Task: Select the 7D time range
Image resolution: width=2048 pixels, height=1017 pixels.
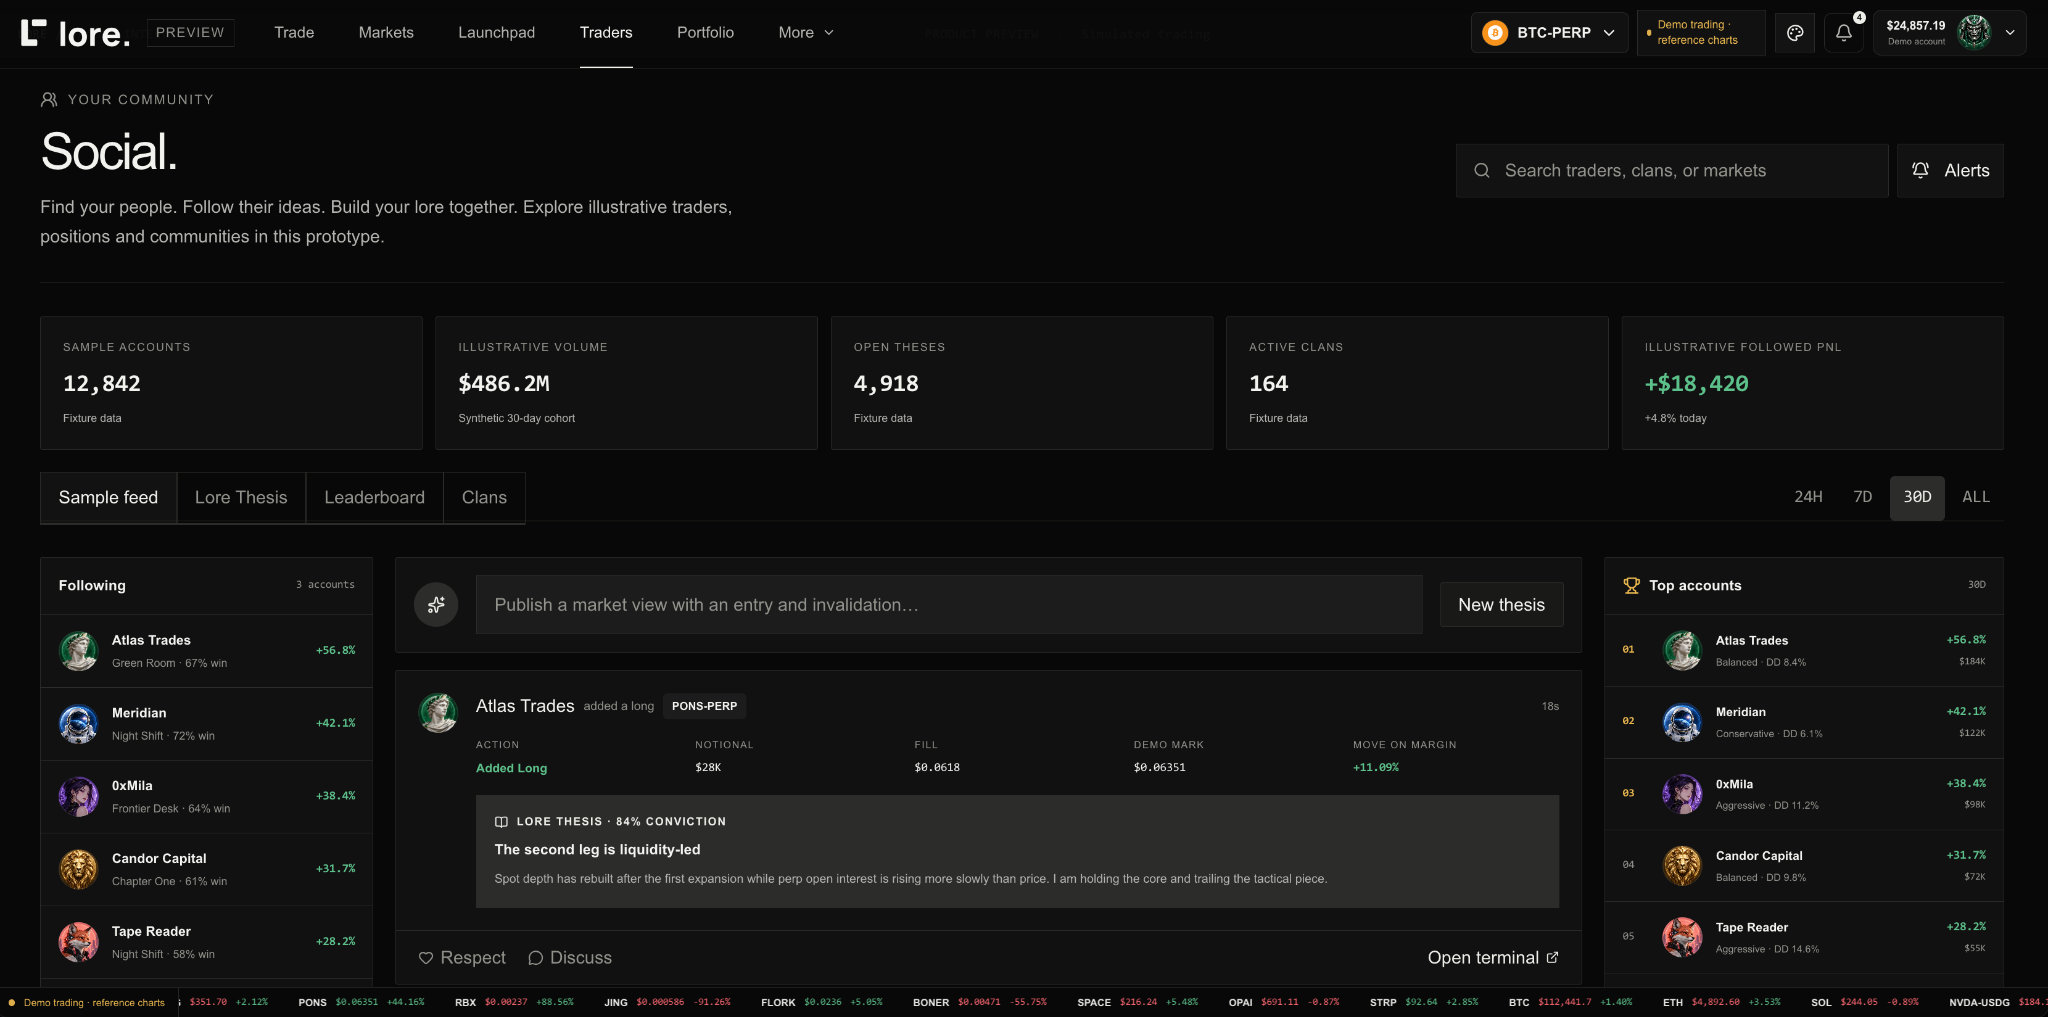Action: pyautogui.click(x=1862, y=497)
